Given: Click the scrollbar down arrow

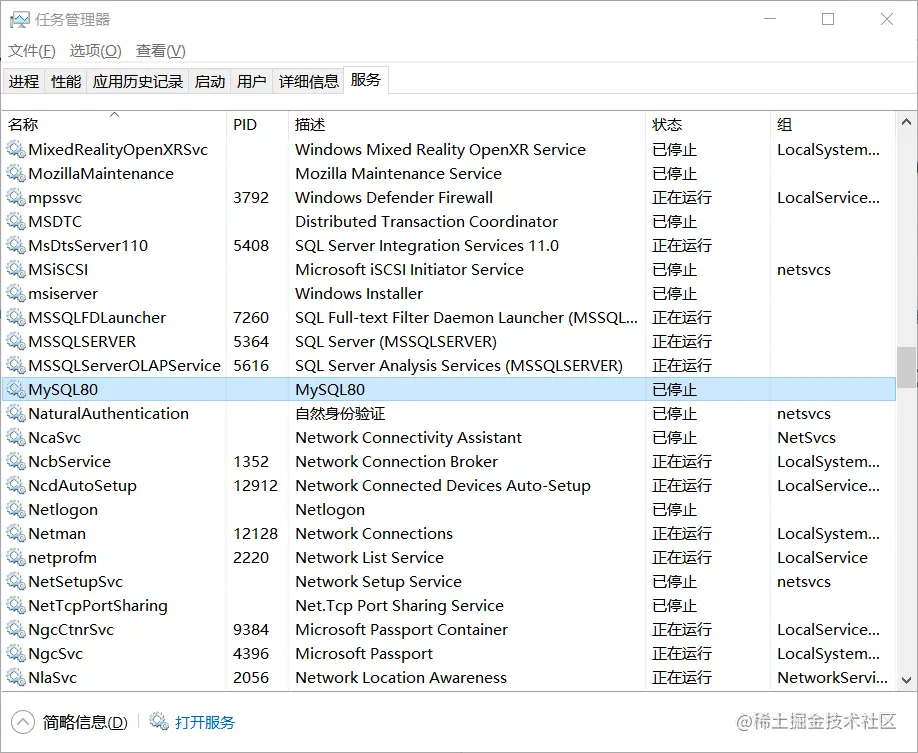Looking at the screenshot, I should click(906, 680).
